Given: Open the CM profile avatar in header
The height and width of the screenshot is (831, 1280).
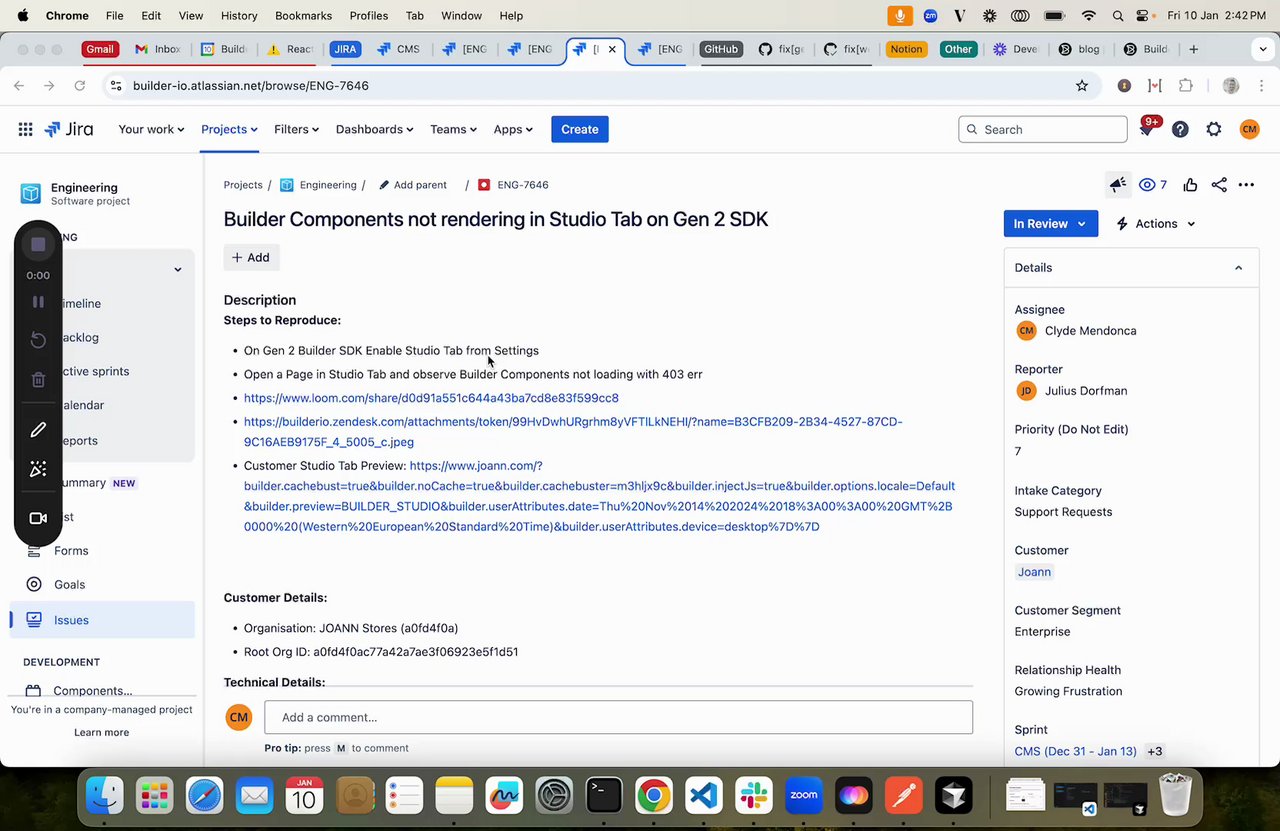Looking at the screenshot, I should point(1249,129).
